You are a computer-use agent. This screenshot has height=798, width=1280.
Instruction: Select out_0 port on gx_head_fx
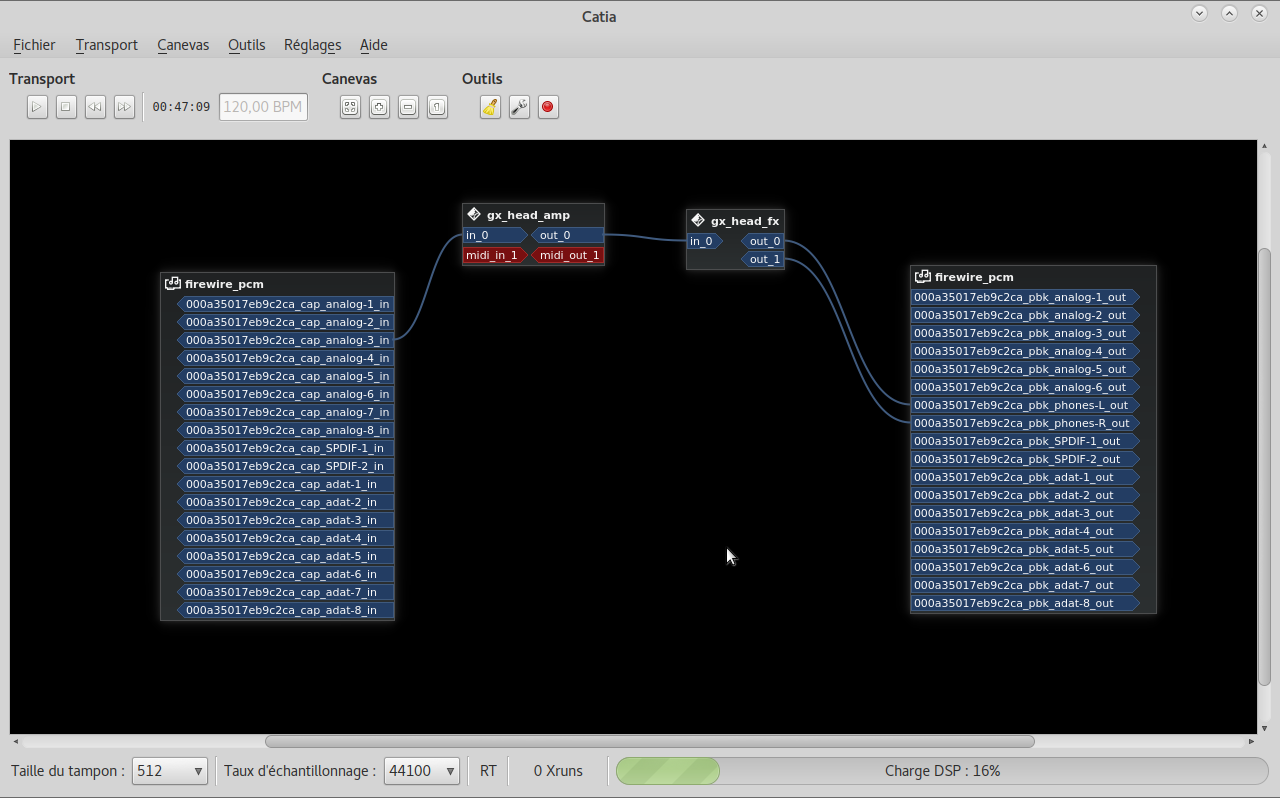[762, 241]
